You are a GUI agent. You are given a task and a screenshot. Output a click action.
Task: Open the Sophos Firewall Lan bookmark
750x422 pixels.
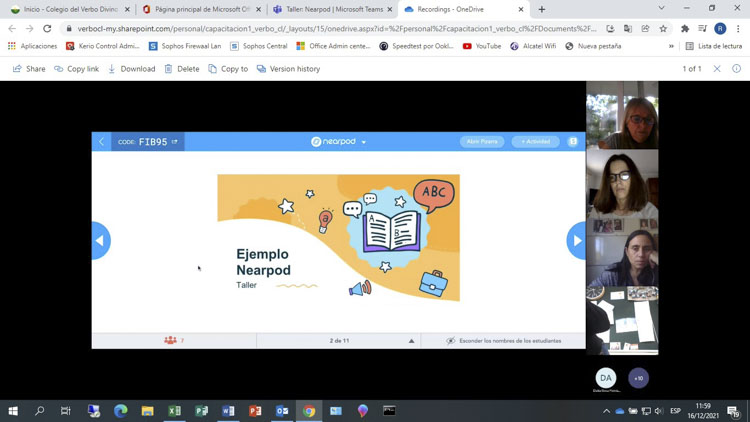(x=185, y=46)
